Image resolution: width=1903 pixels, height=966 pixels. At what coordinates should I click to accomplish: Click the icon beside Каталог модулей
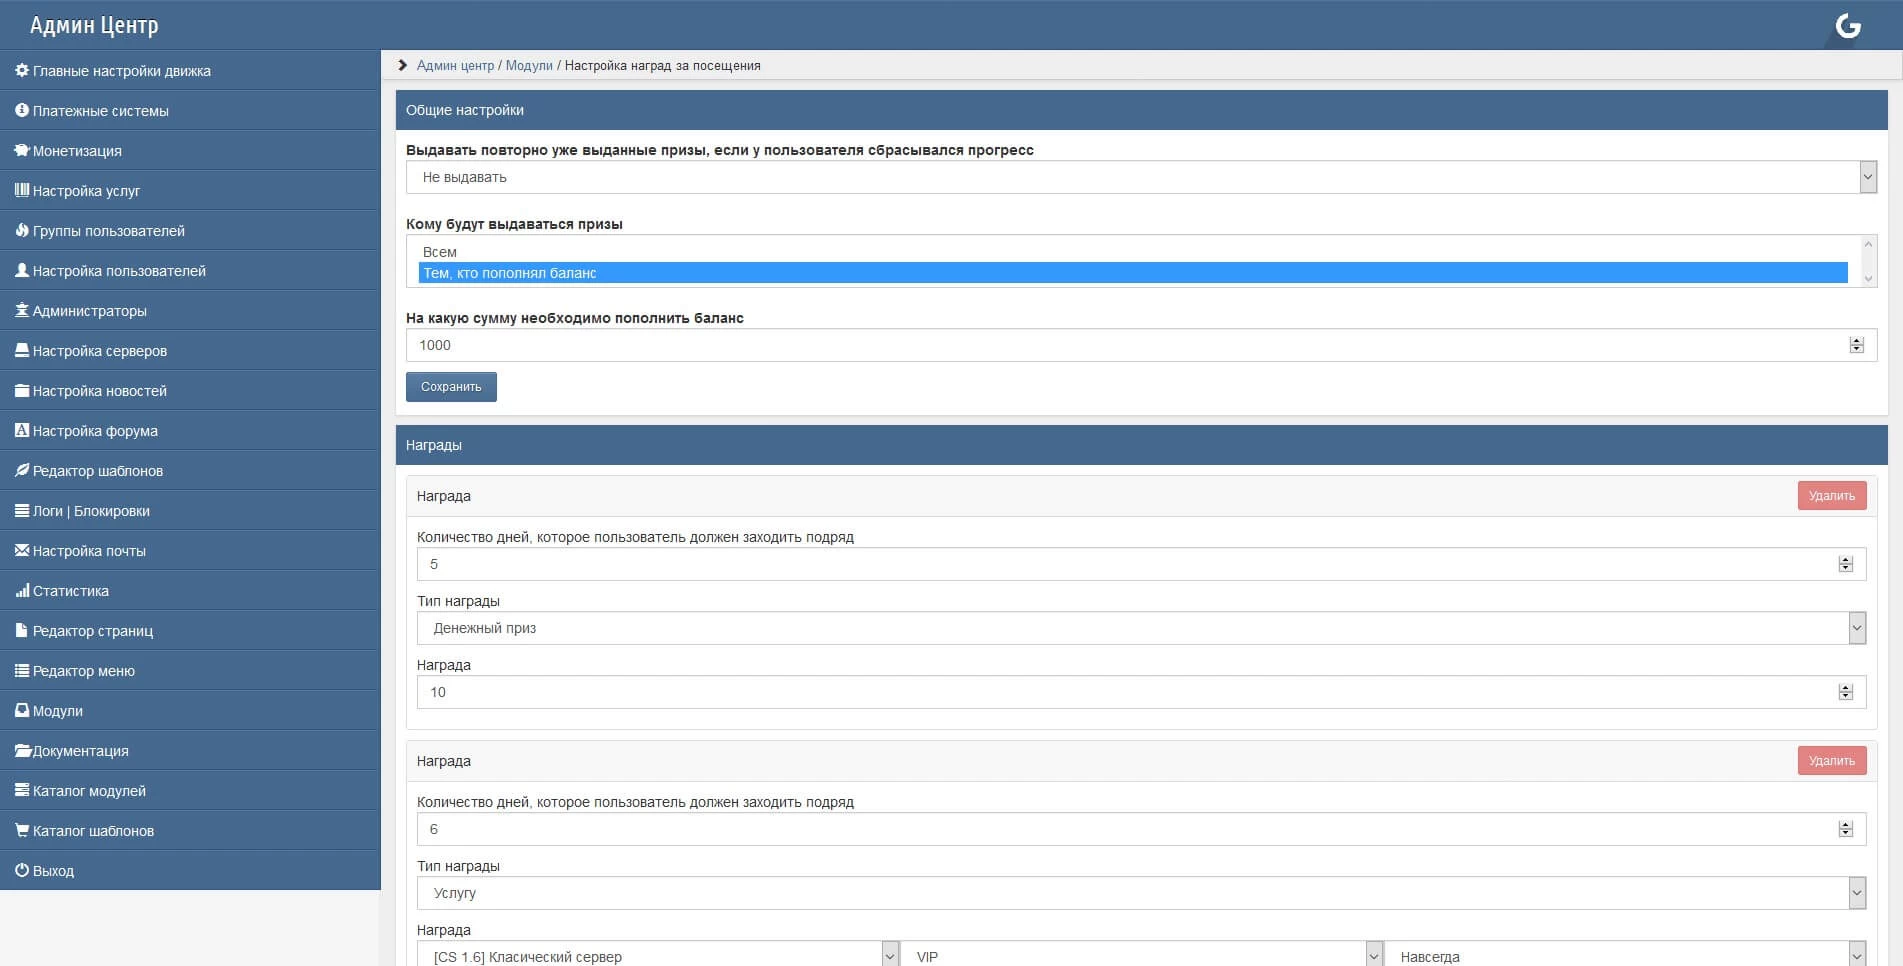pyautogui.click(x=22, y=791)
